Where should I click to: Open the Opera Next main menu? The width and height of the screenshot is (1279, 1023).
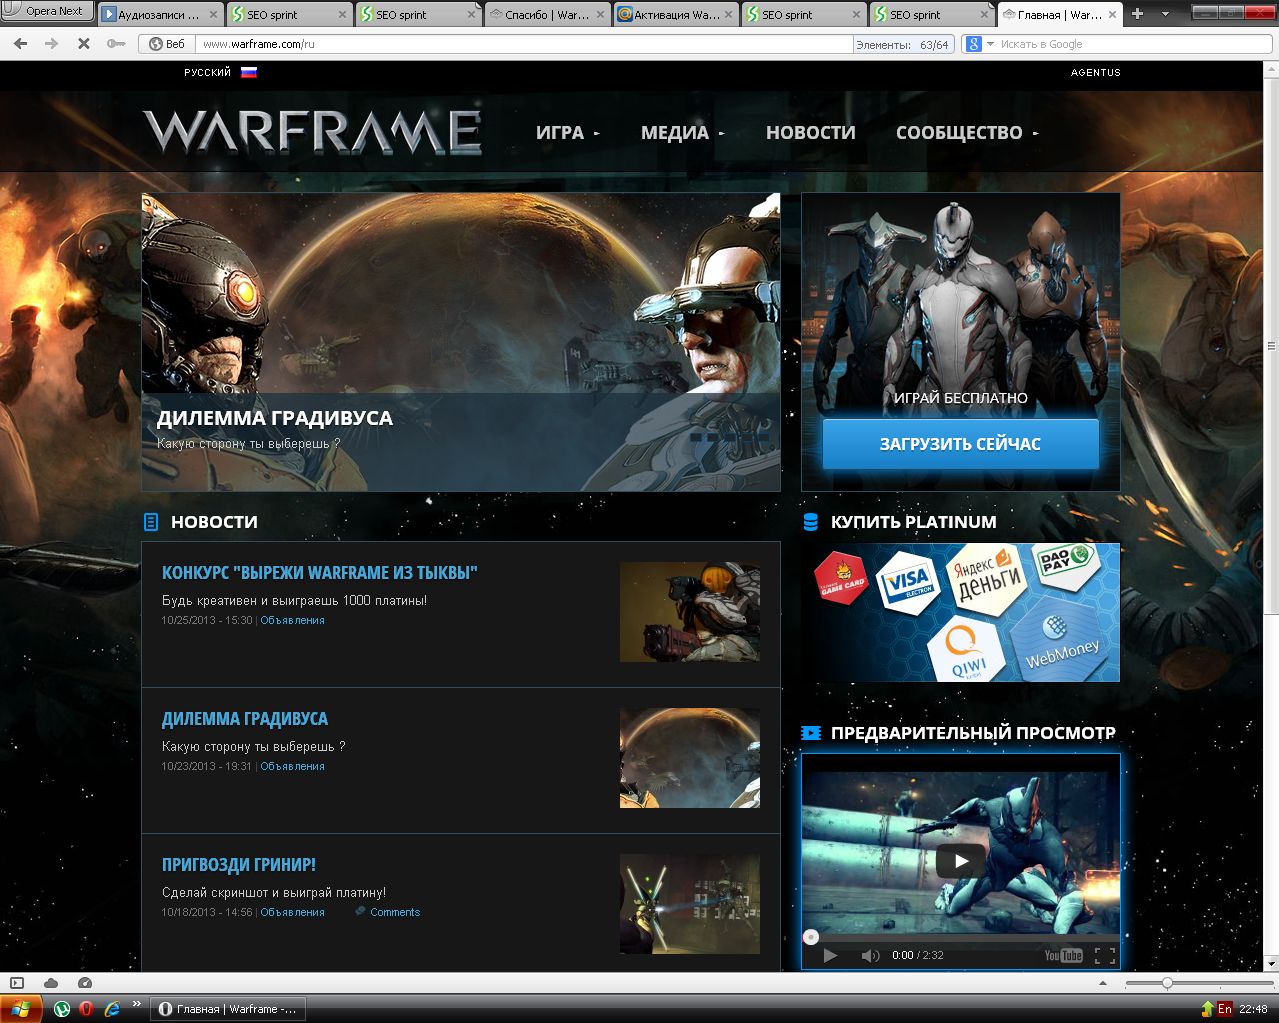coord(47,11)
